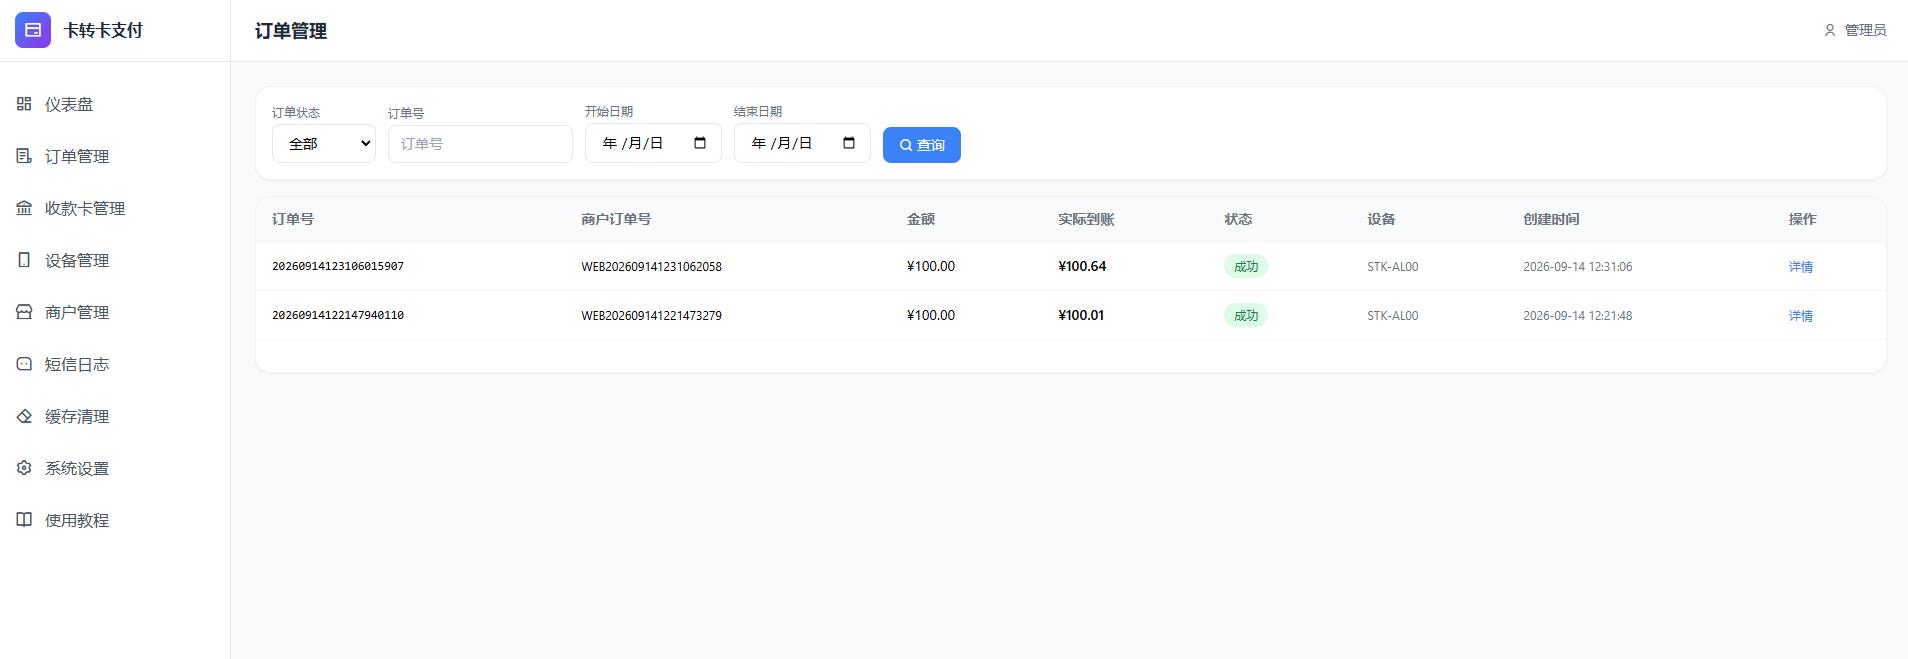Click the 使用教程 book icon
The width and height of the screenshot is (1908, 659).
tap(24, 520)
